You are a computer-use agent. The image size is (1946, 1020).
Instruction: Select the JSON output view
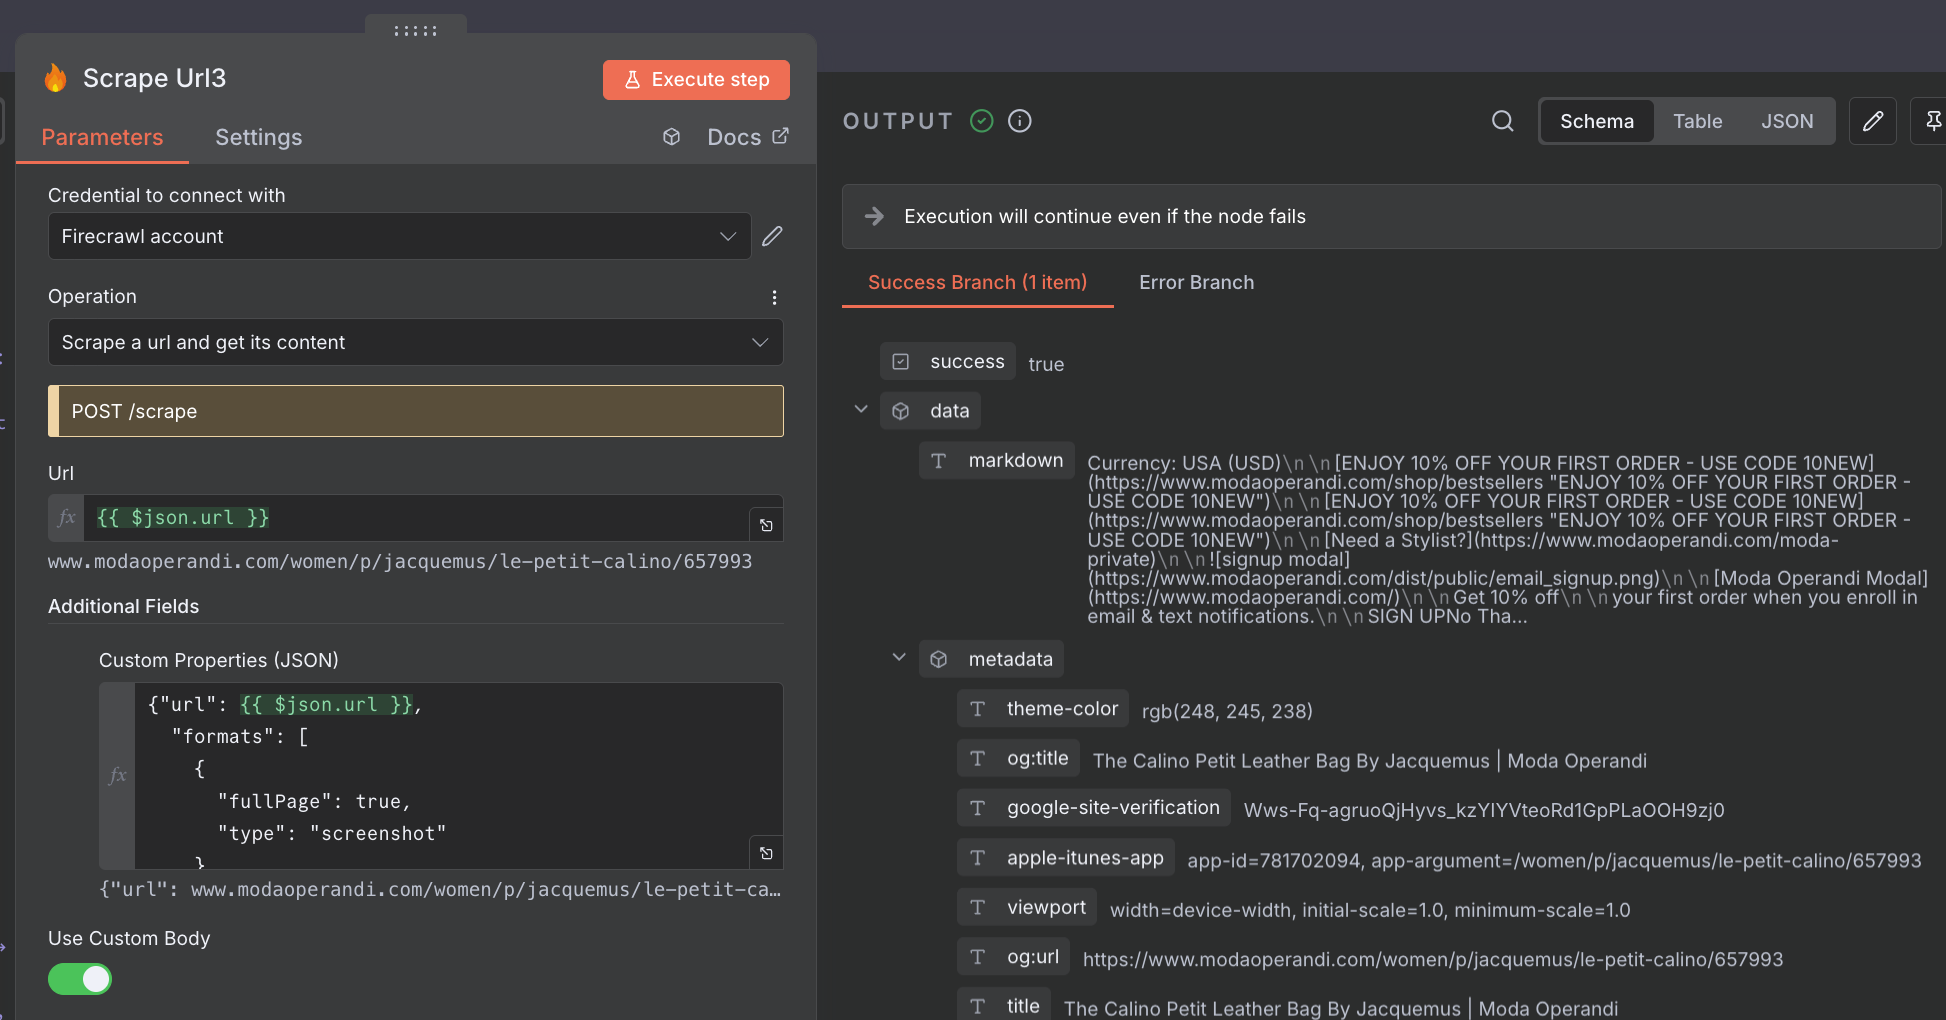pos(1786,121)
